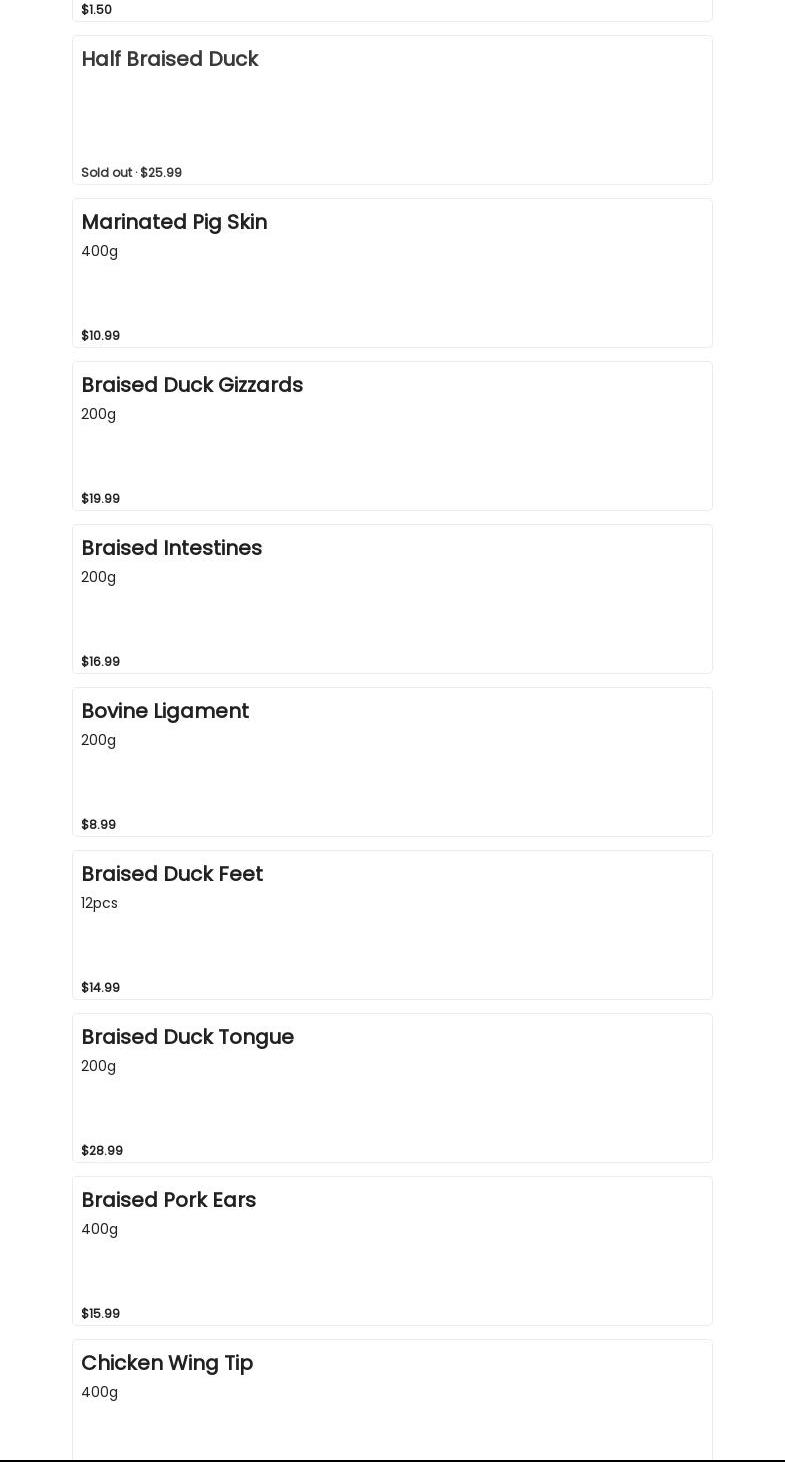The width and height of the screenshot is (785, 1462).
Task: Select the Chicken Wing Tip title
Action: (x=167, y=1363)
